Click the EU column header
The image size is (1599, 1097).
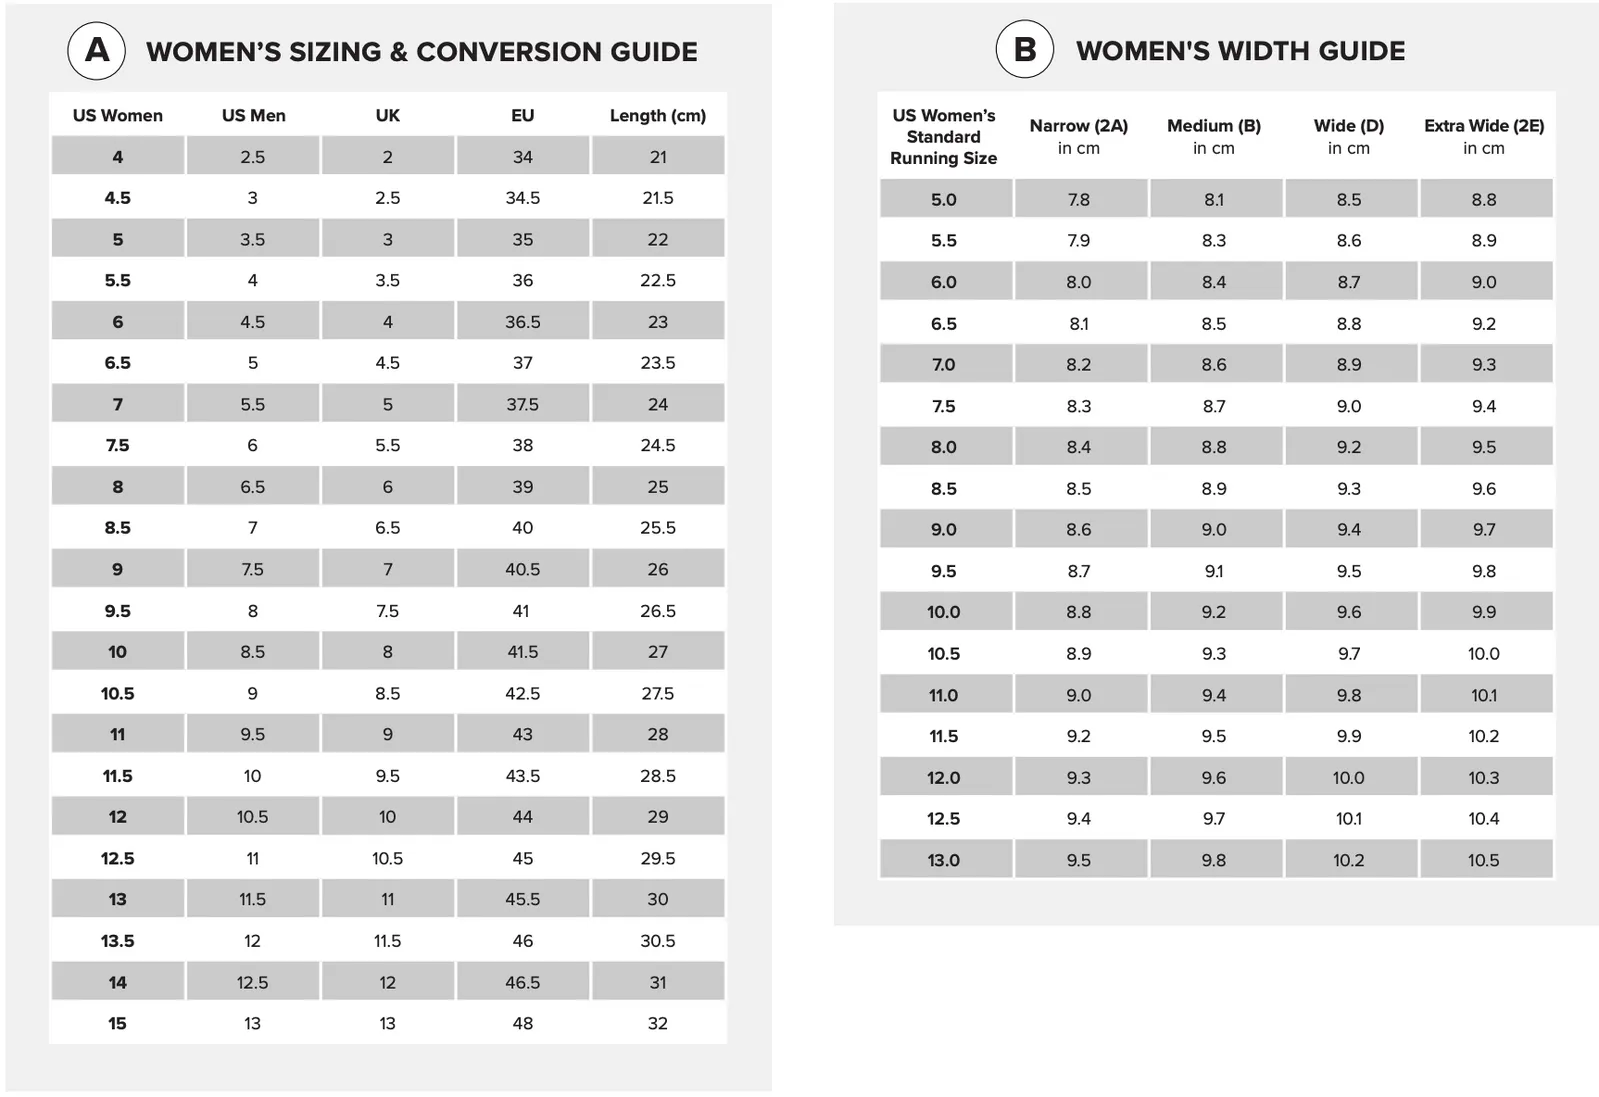coord(523,115)
